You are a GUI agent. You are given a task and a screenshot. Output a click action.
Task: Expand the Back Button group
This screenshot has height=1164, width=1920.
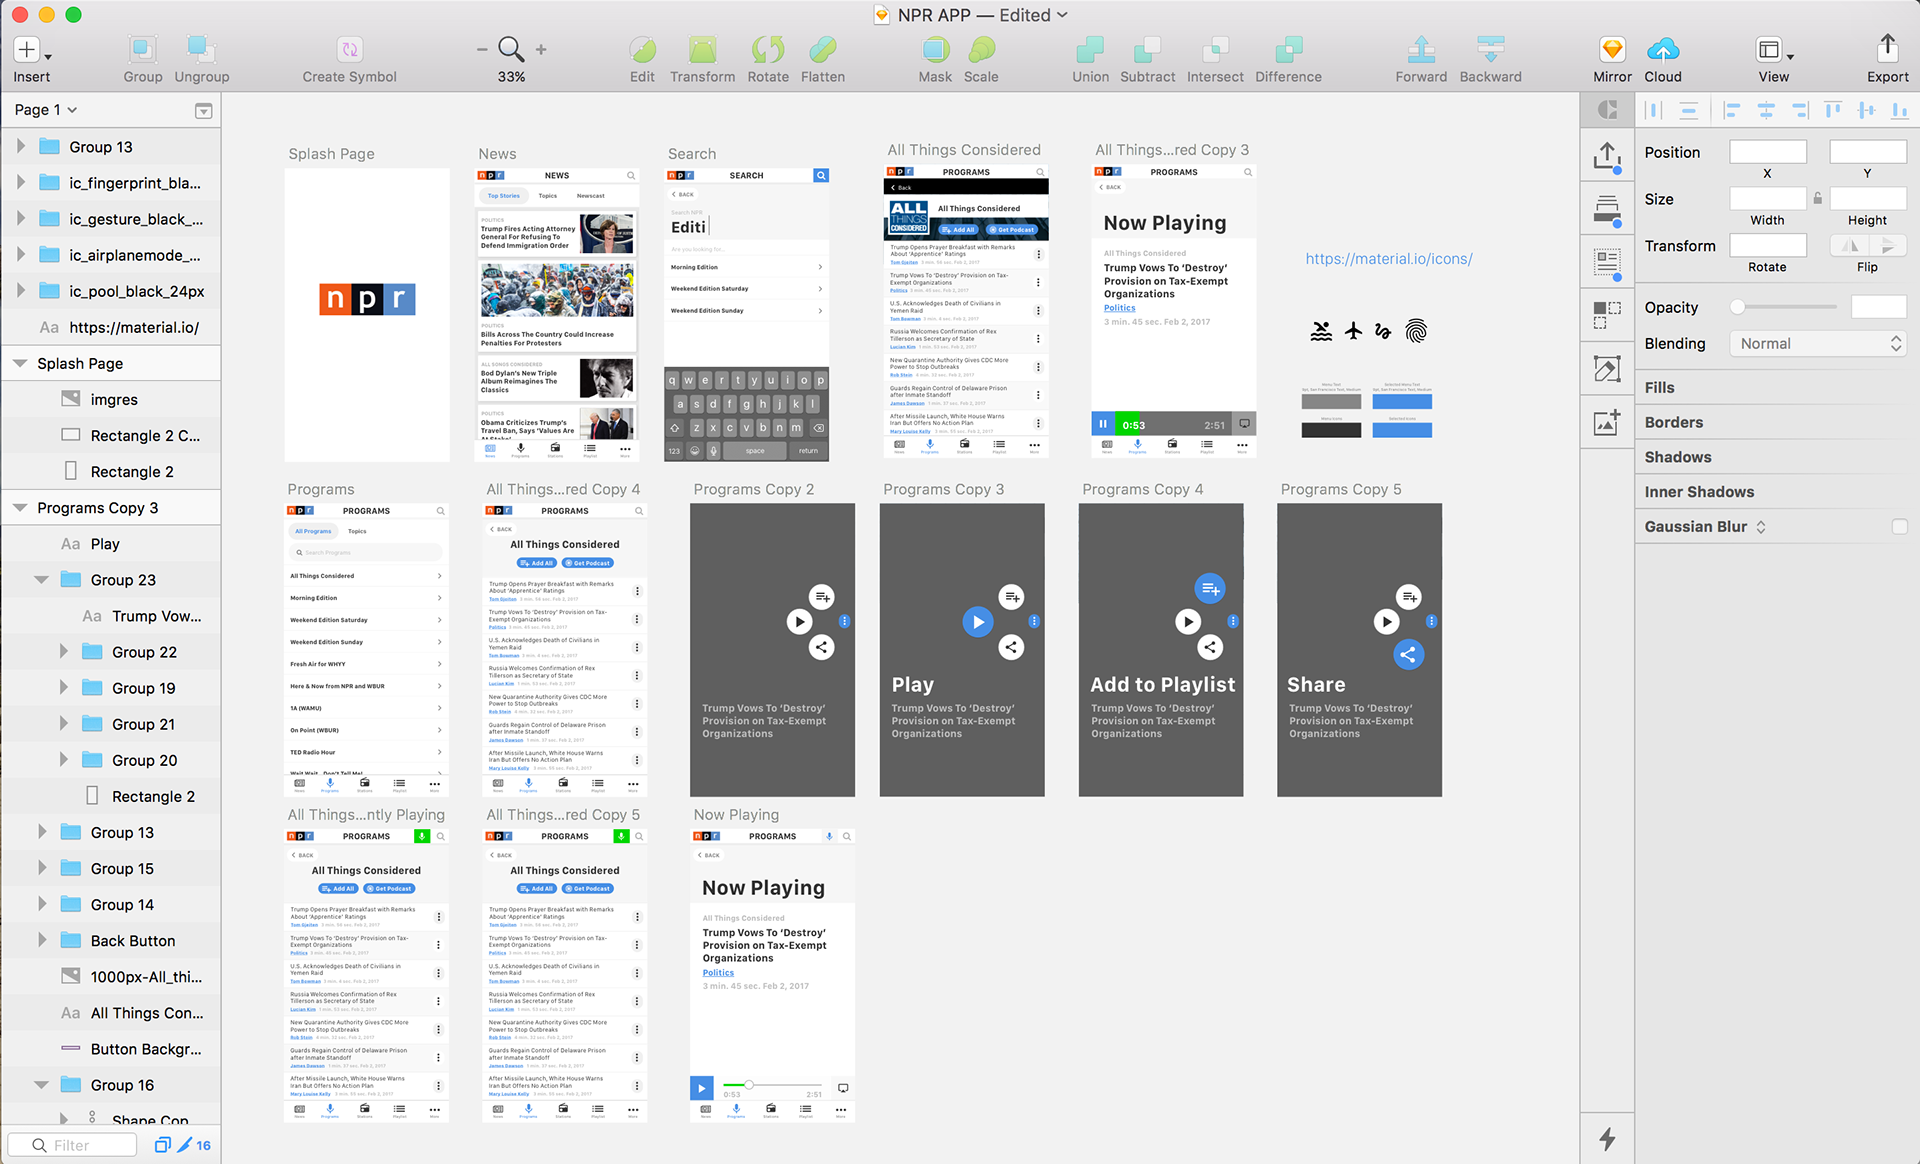click(x=41, y=940)
